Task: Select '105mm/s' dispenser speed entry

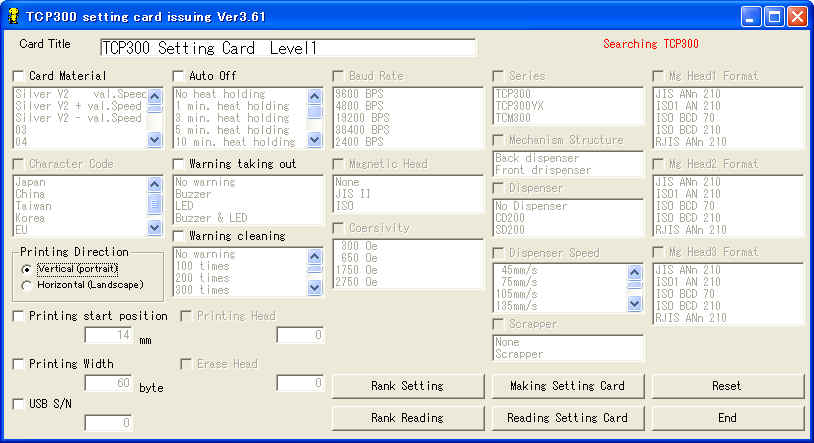Action: [517, 294]
